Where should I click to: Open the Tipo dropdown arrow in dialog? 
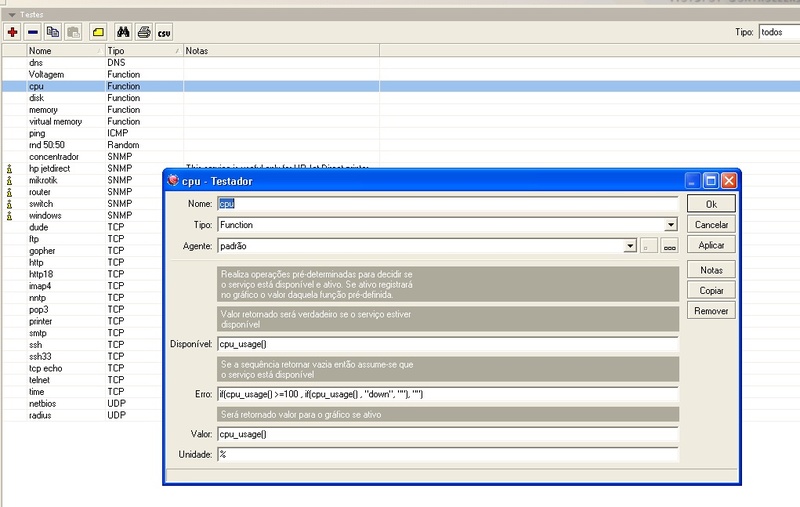click(x=670, y=225)
